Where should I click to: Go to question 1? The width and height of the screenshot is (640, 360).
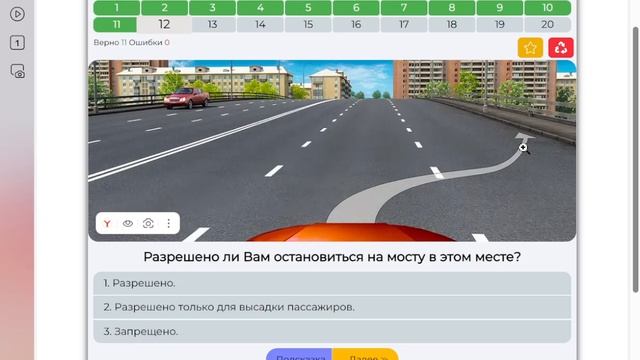click(x=117, y=8)
